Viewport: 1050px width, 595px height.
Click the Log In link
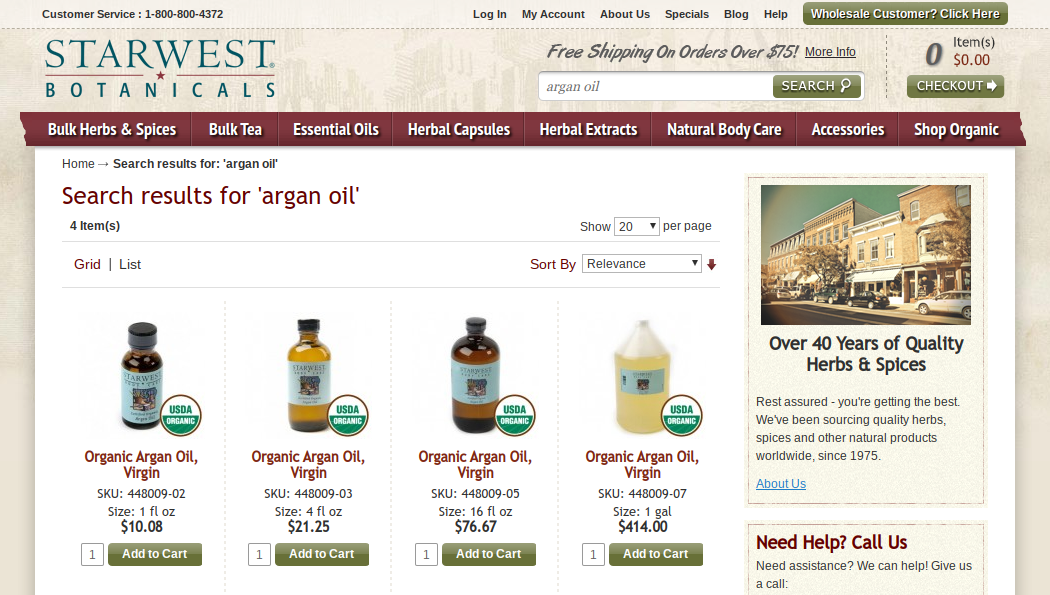pos(490,14)
